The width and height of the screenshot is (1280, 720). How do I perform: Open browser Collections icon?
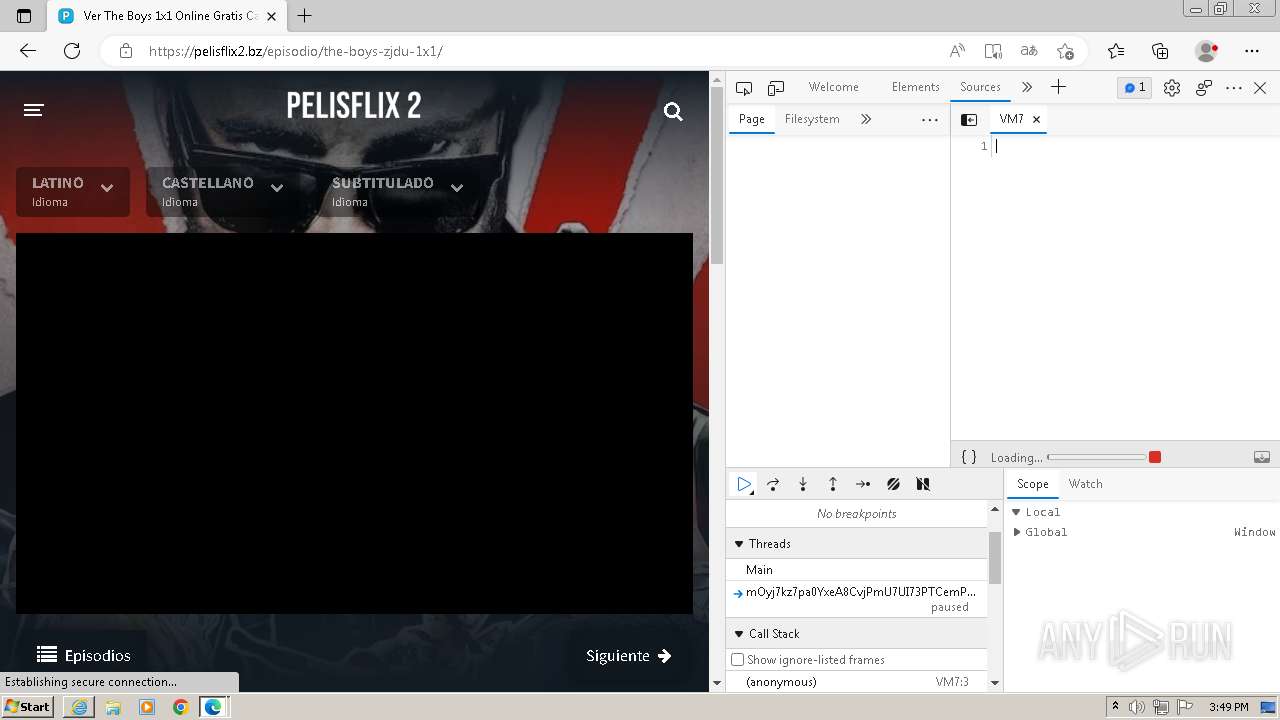click(x=1160, y=51)
